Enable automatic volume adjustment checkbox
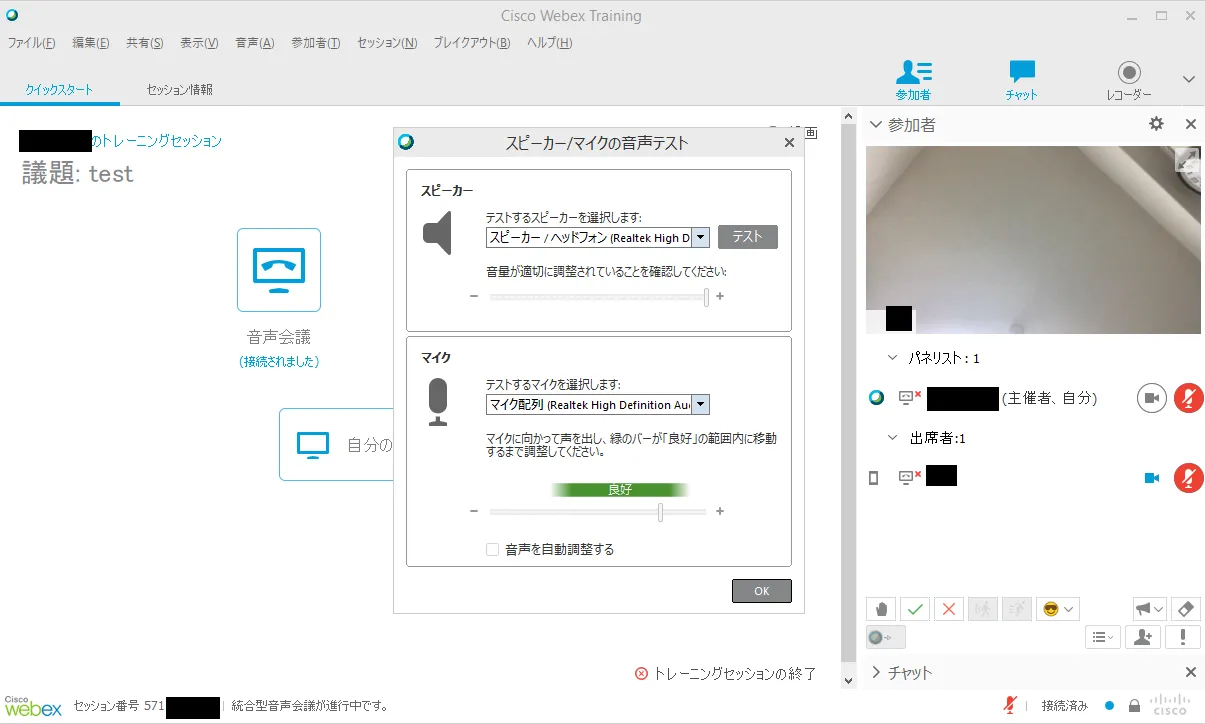The height and width of the screenshot is (724, 1205). click(x=492, y=549)
